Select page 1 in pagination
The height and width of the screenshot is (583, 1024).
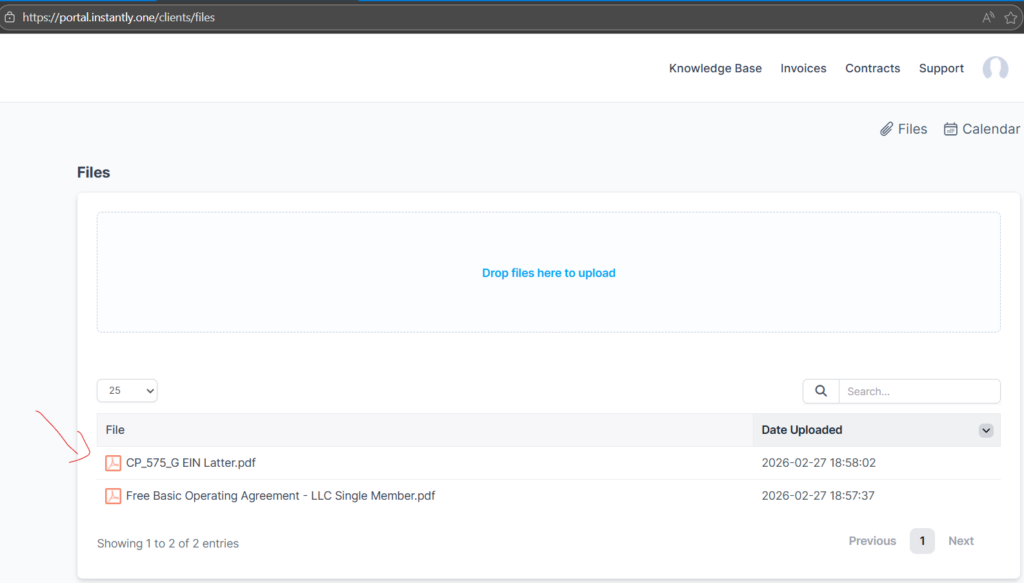pos(921,541)
